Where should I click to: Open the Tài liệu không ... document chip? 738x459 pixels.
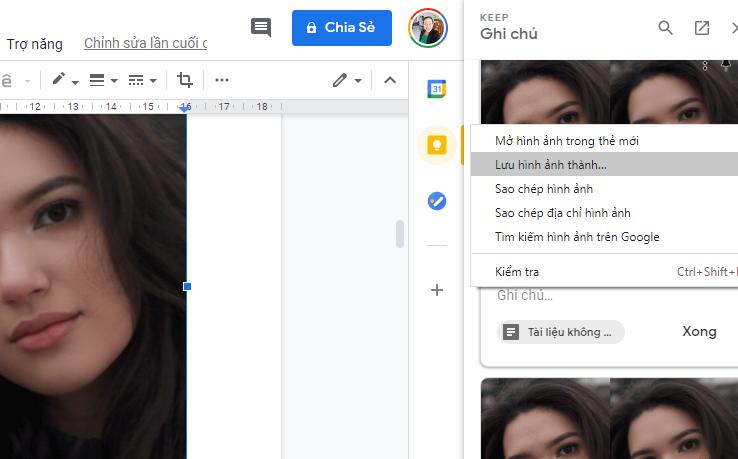click(x=561, y=332)
